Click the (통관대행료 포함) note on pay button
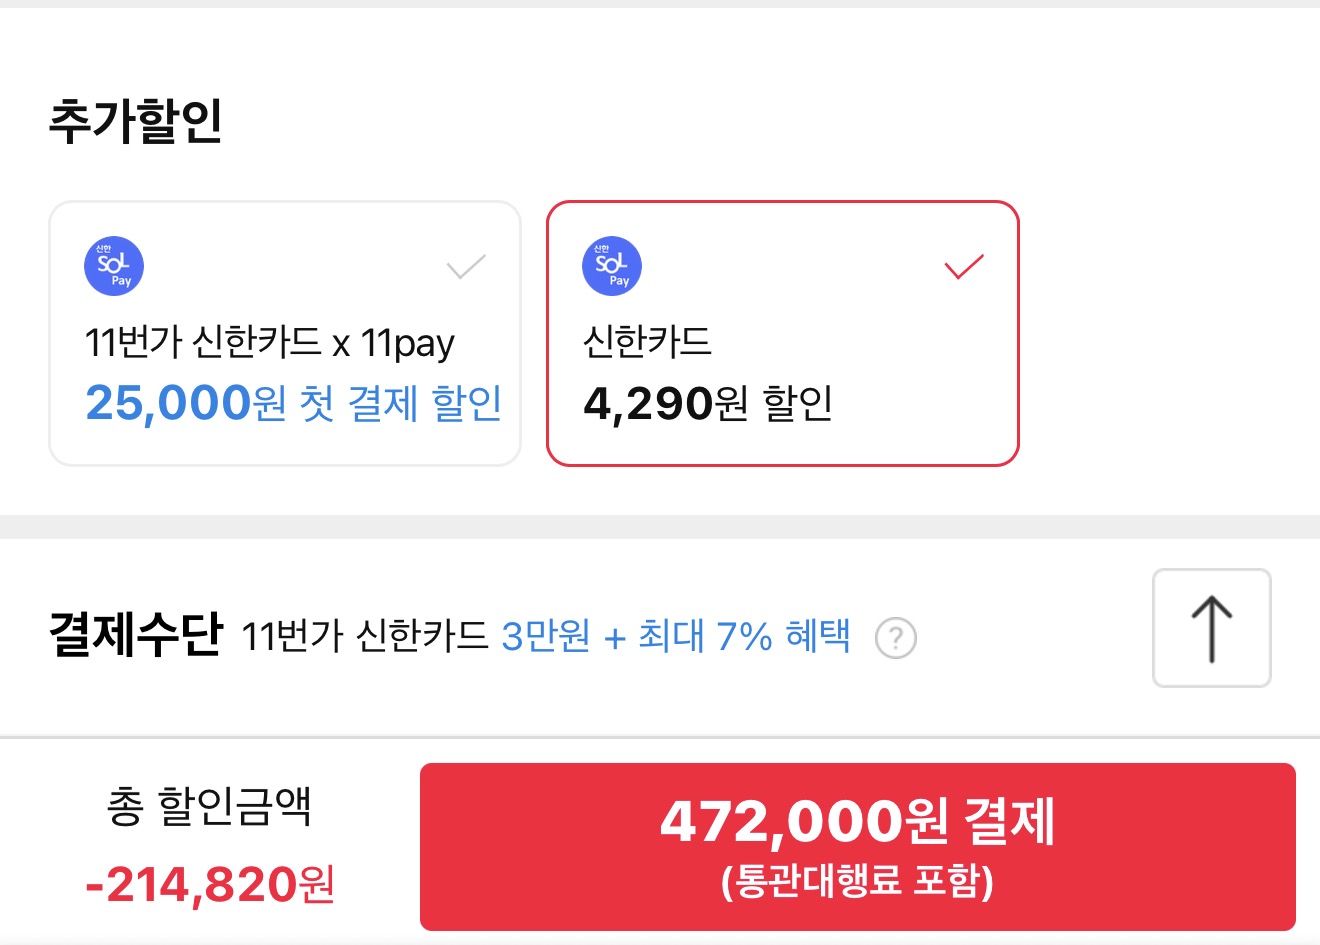This screenshot has height=945, width=1320. [x=857, y=882]
